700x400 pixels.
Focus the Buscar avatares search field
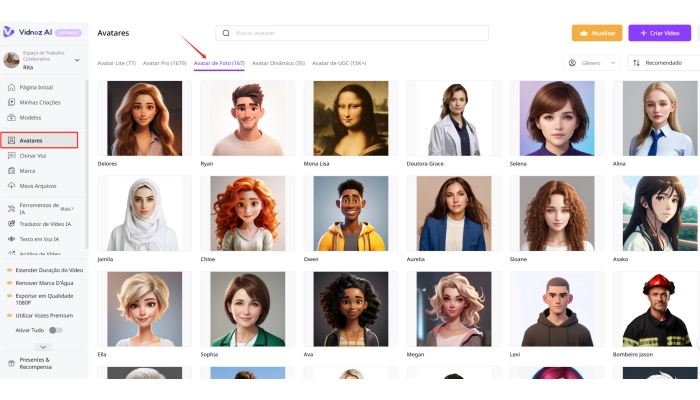pos(352,33)
